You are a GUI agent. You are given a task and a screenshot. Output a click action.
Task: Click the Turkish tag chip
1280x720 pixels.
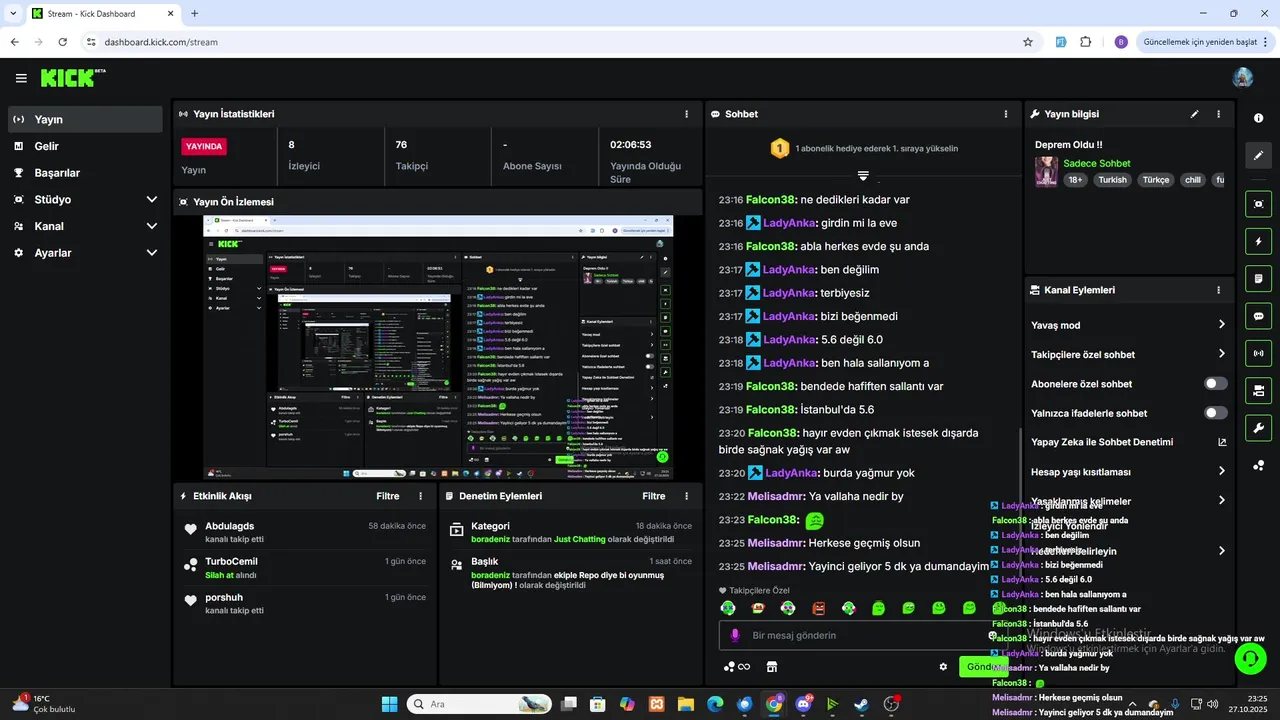(1112, 180)
